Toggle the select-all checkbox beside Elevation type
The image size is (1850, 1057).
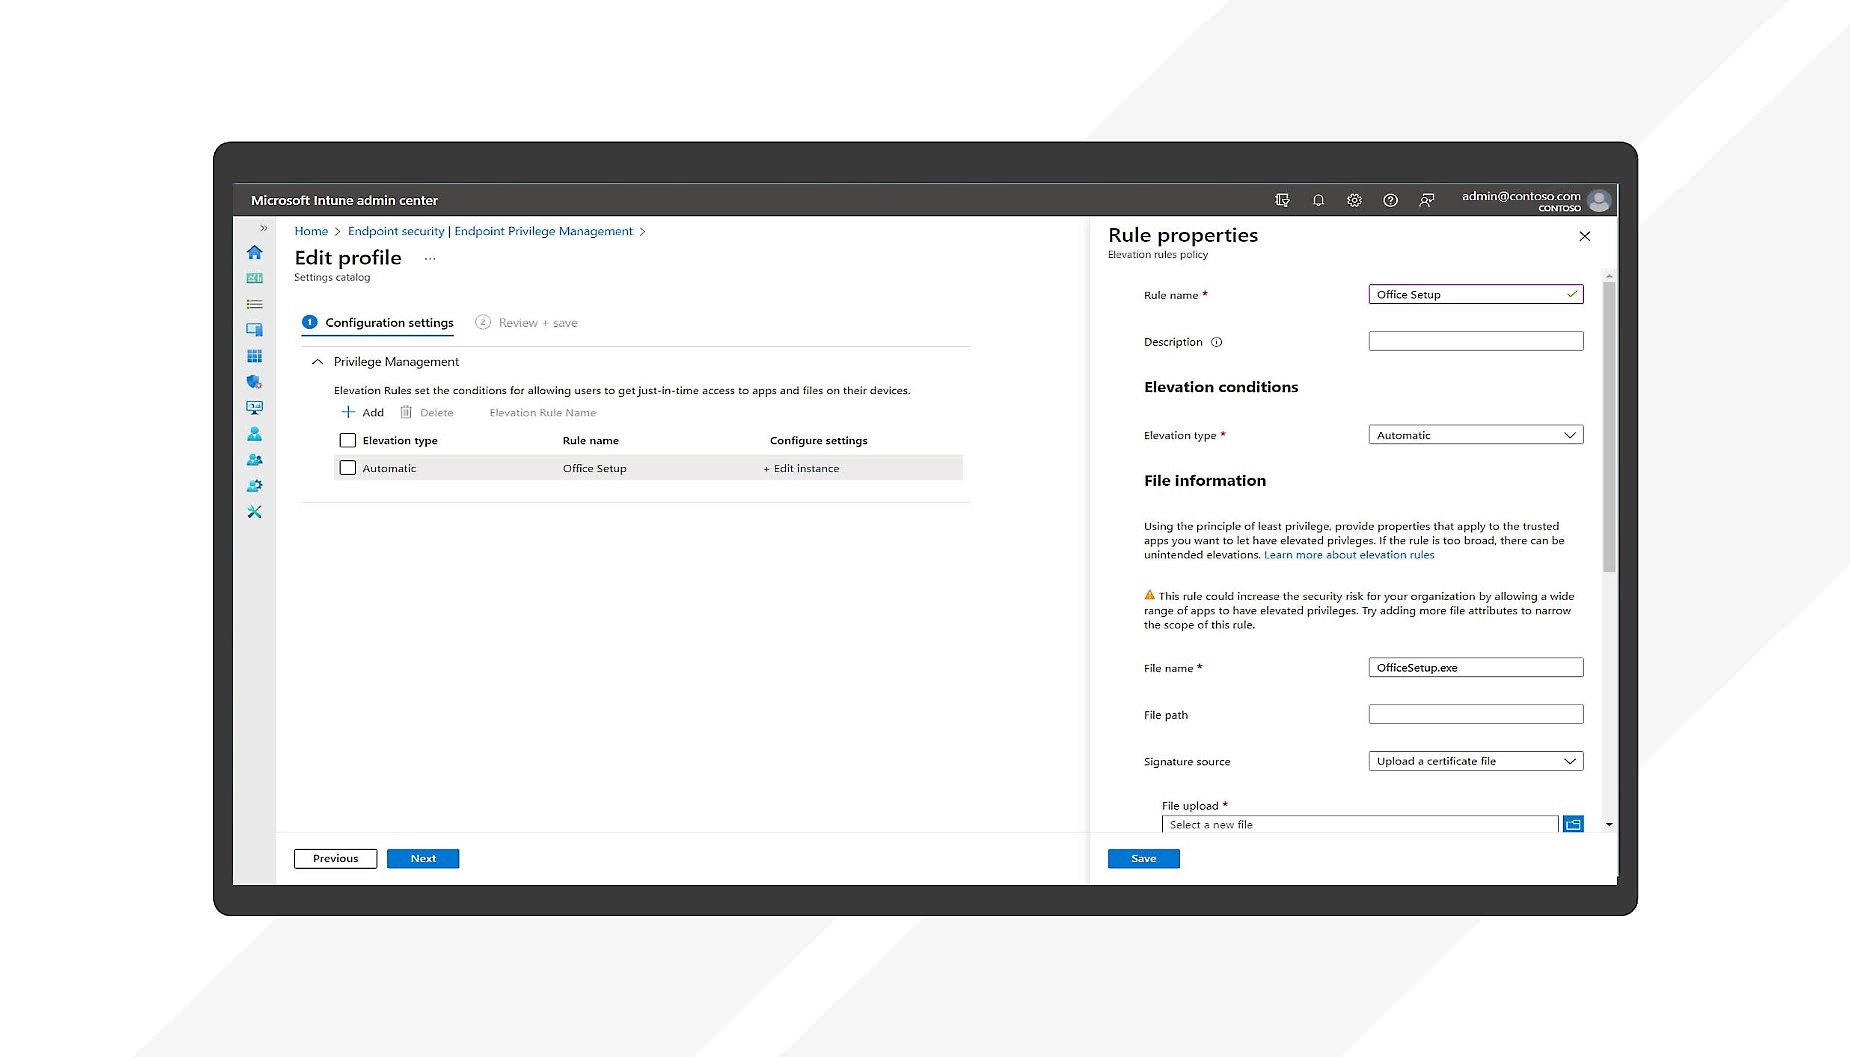pyautogui.click(x=348, y=440)
